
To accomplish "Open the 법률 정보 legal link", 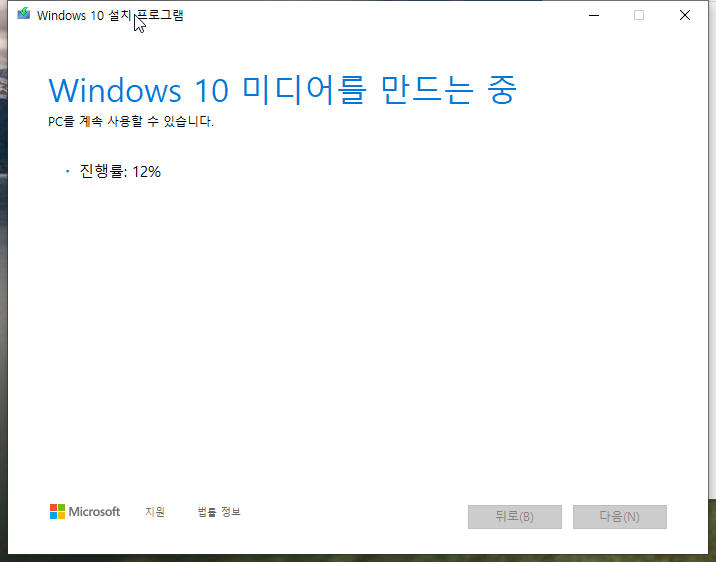I will [219, 512].
